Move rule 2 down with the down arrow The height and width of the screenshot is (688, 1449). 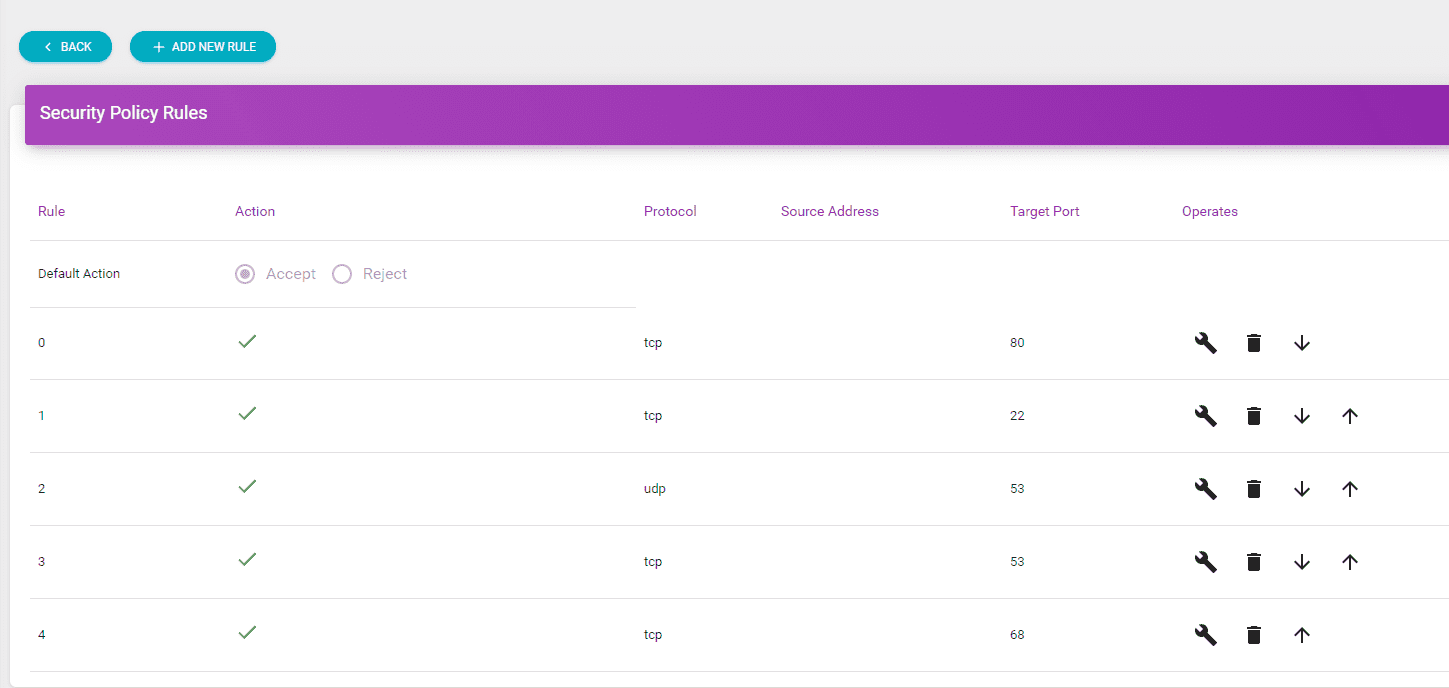click(x=1301, y=489)
